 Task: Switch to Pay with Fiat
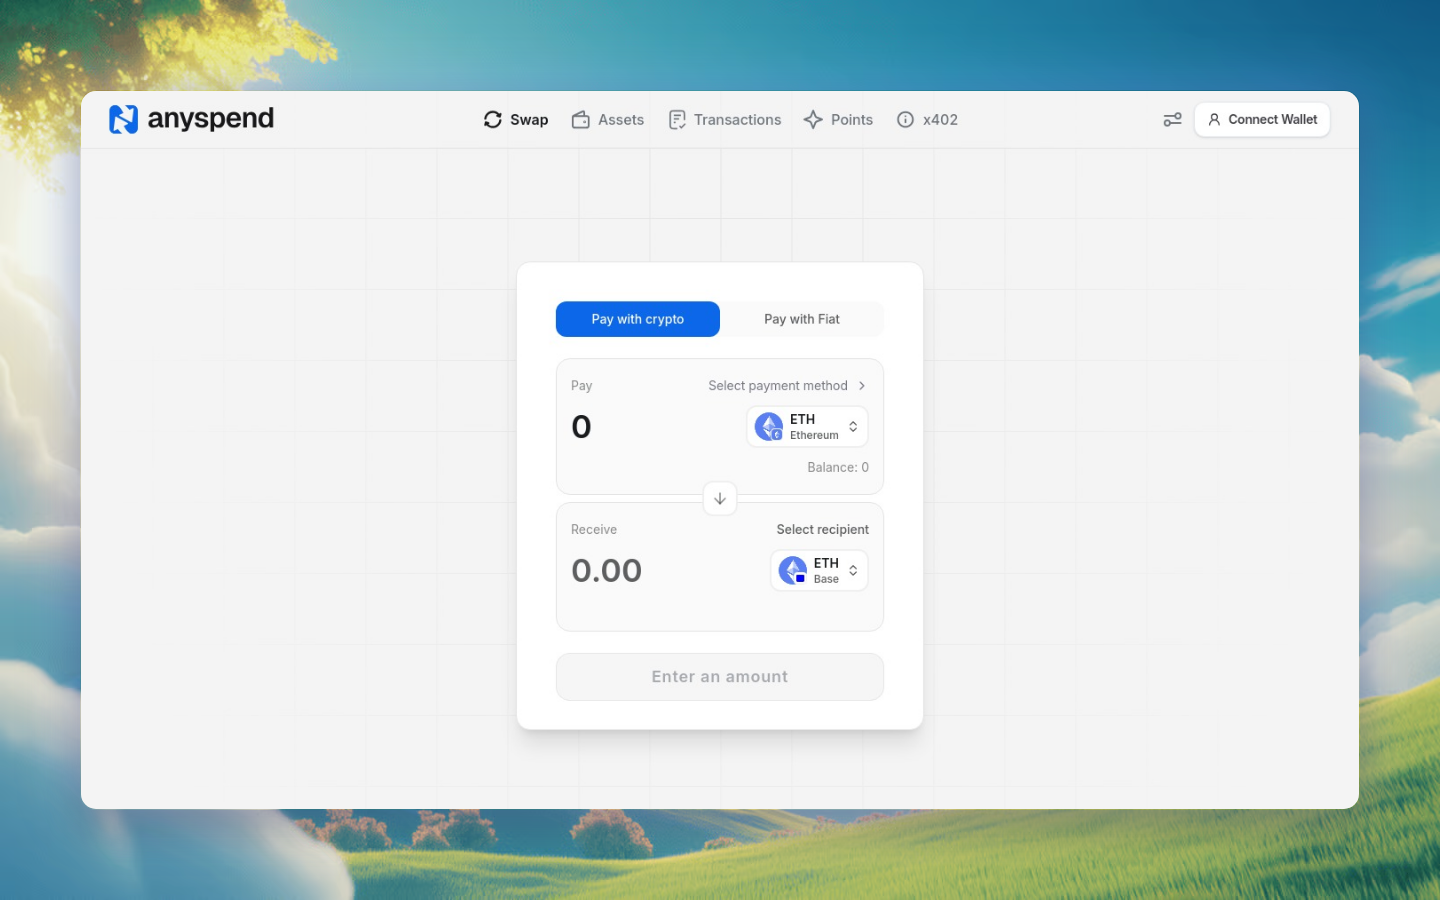point(802,319)
